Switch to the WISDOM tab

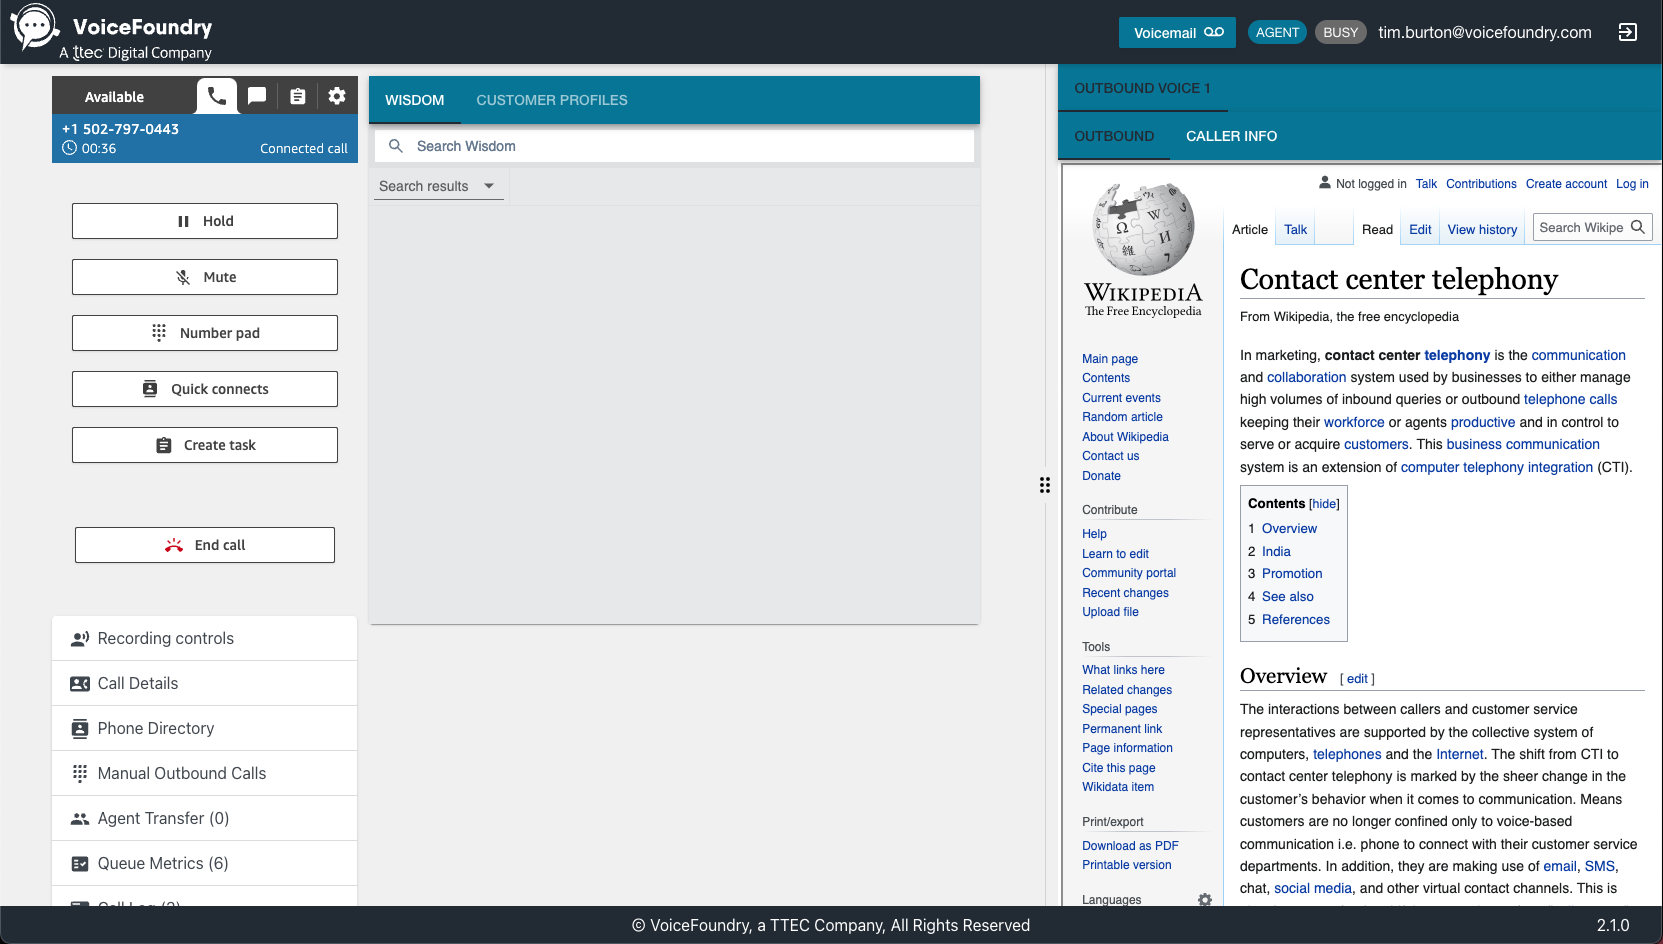[414, 100]
